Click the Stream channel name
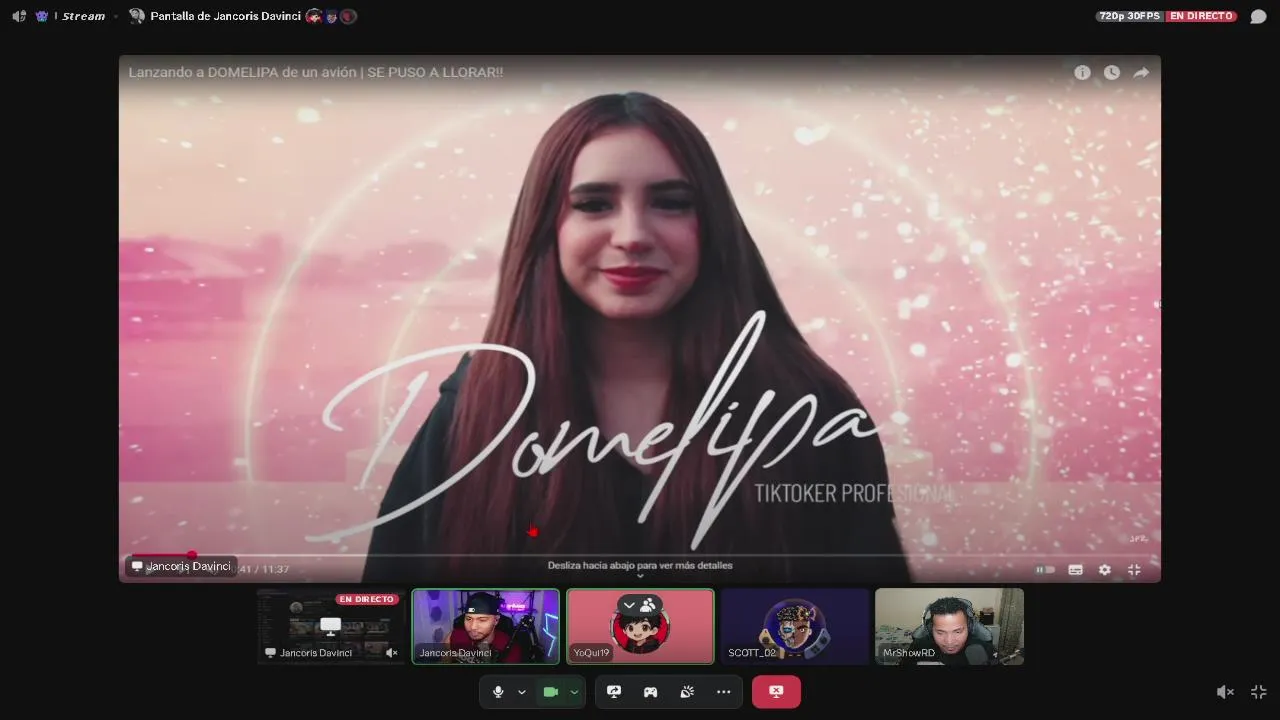 [x=83, y=16]
